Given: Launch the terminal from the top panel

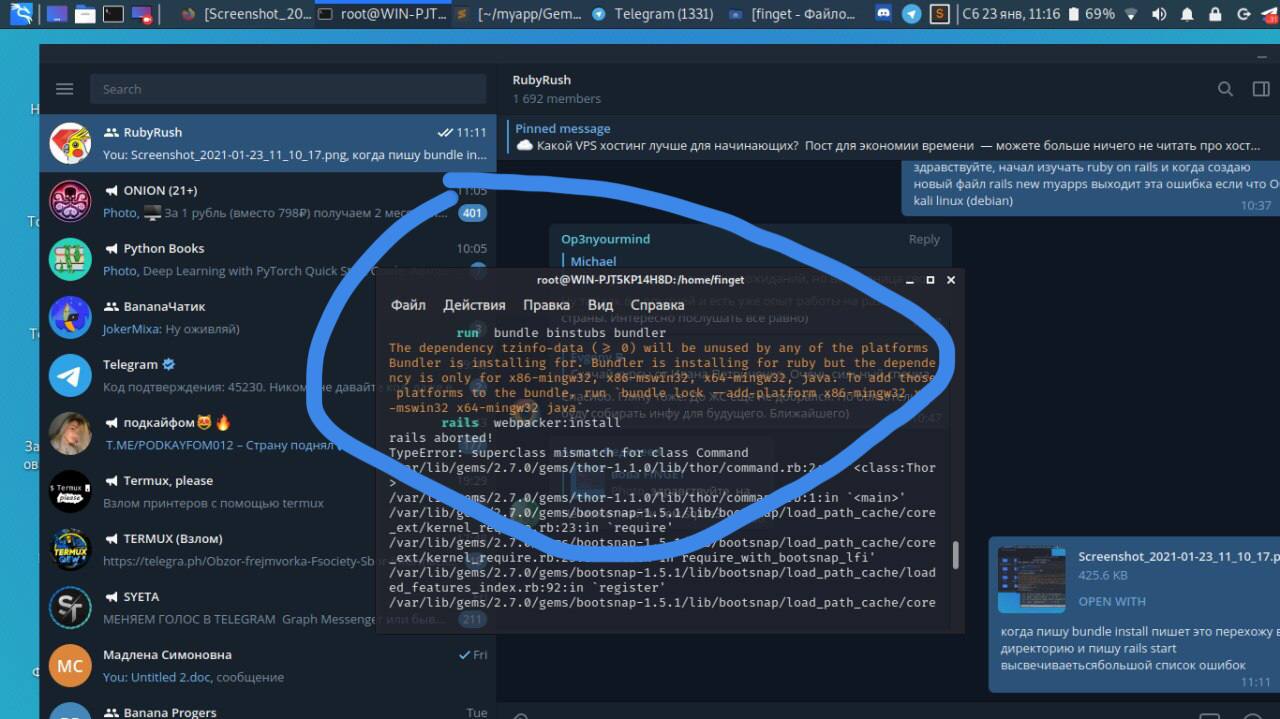Looking at the screenshot, I should pyautogui.click(x=113, y=14).
